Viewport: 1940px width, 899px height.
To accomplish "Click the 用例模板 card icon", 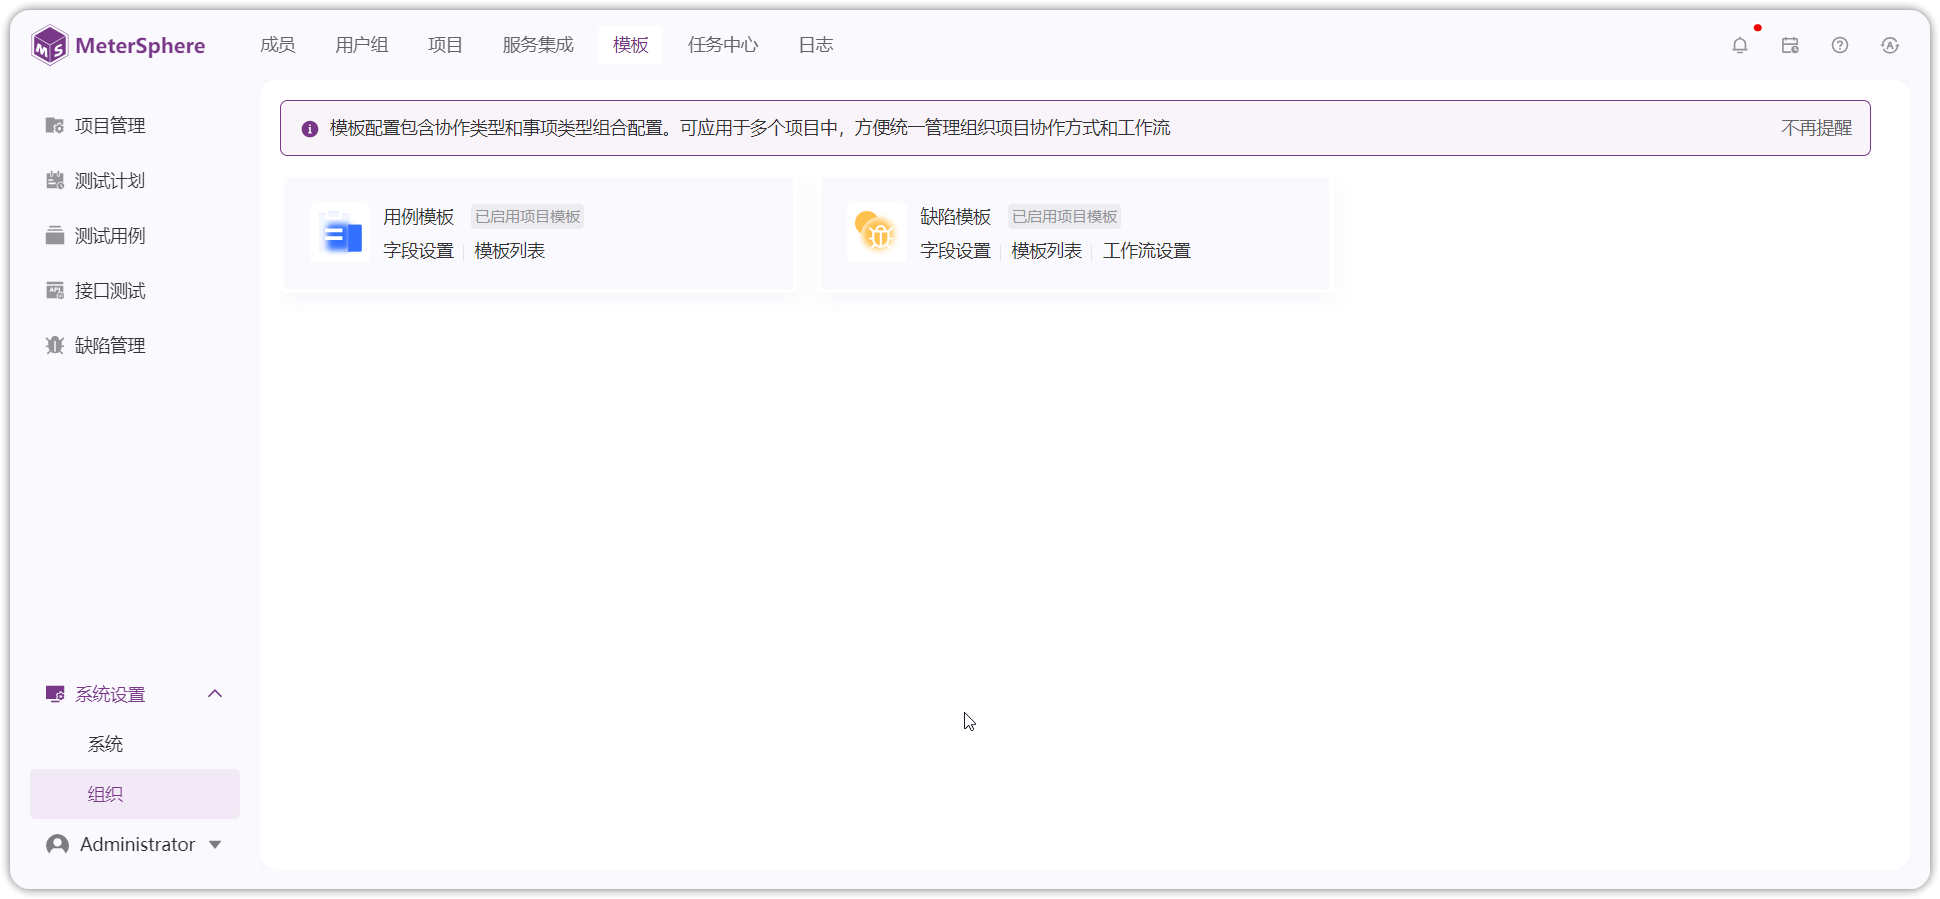I will (340, 233).
